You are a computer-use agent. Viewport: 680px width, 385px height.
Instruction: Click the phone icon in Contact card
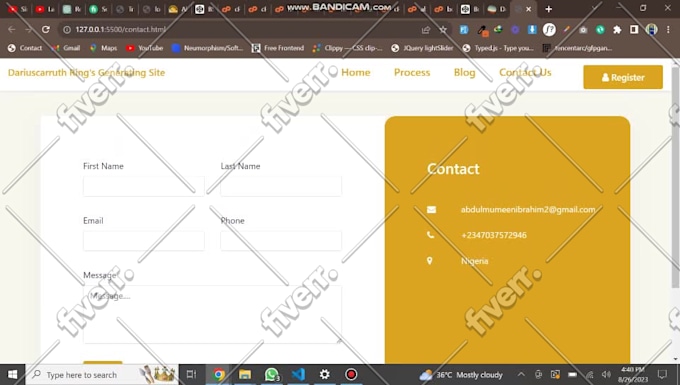[430, 235]
